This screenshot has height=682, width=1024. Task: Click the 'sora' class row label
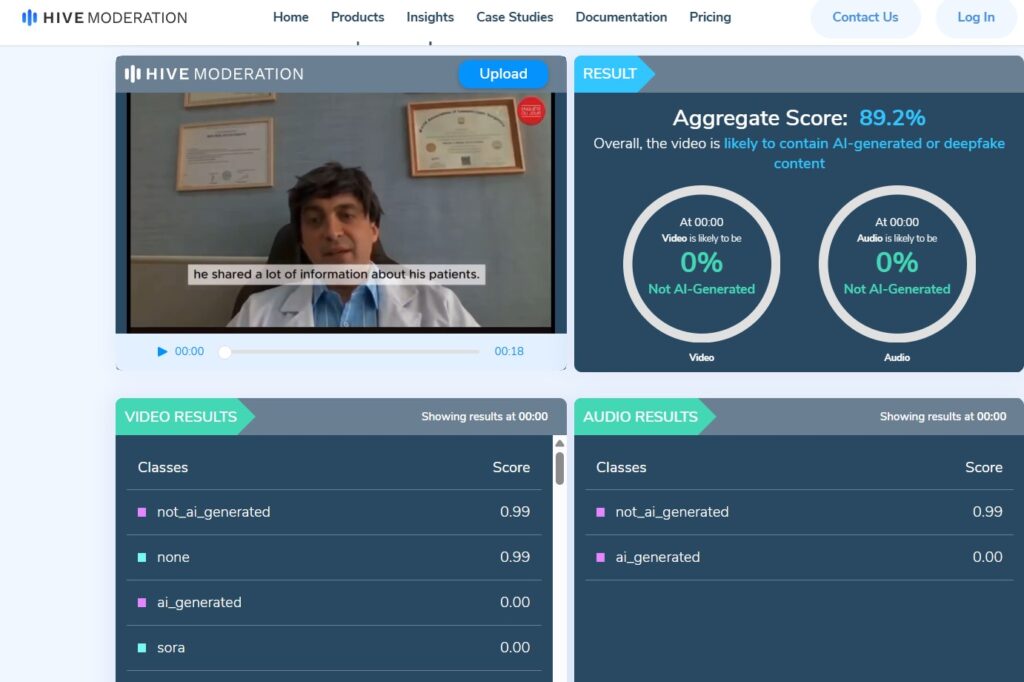click(171, 648)
